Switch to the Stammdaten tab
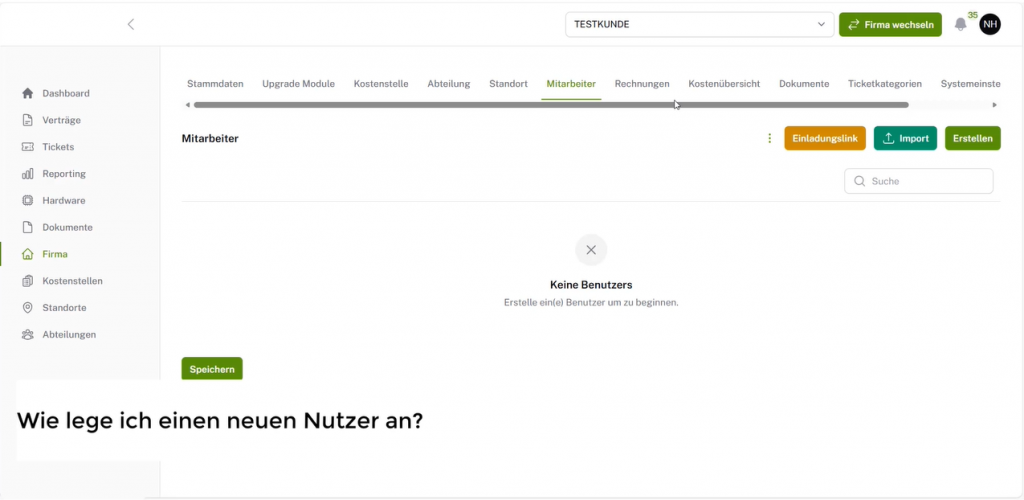 215,84
